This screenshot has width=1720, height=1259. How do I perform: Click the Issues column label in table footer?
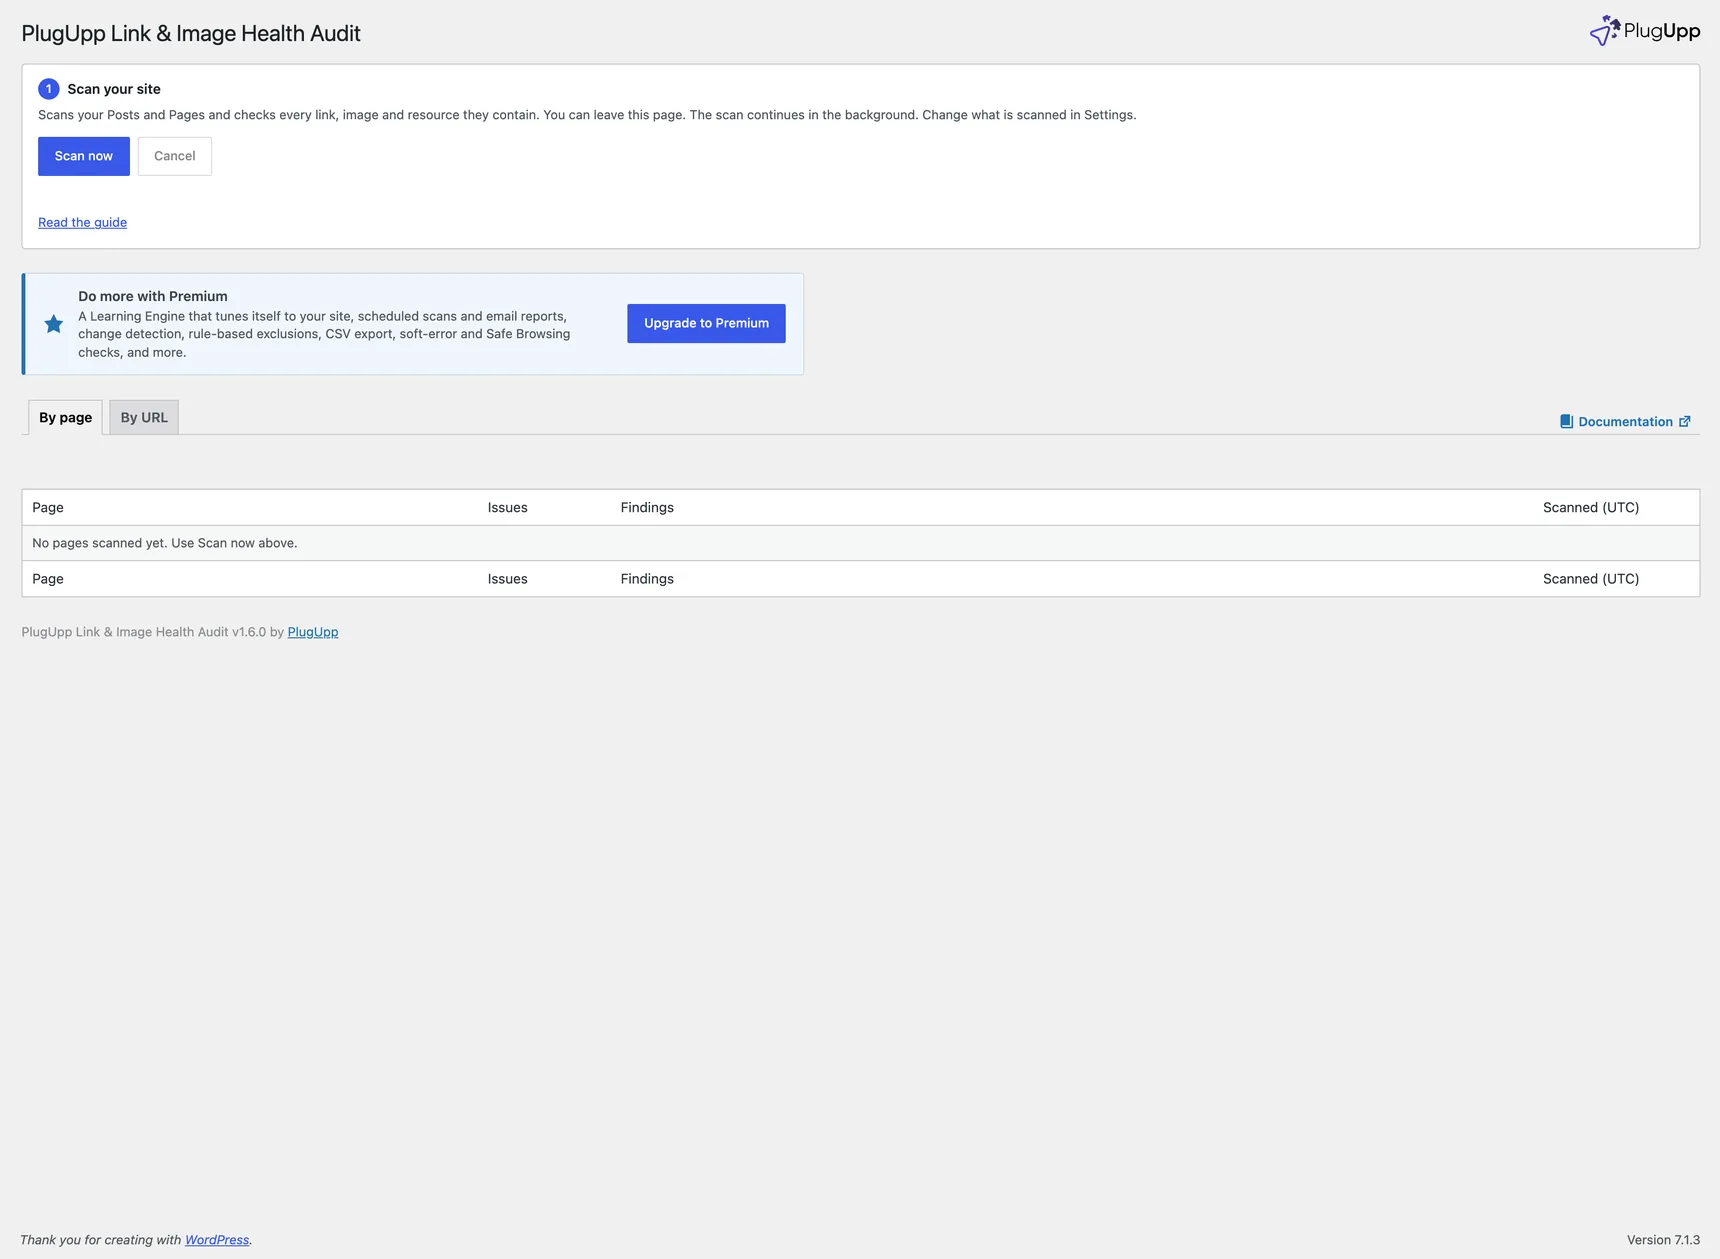tap(508, 579)
